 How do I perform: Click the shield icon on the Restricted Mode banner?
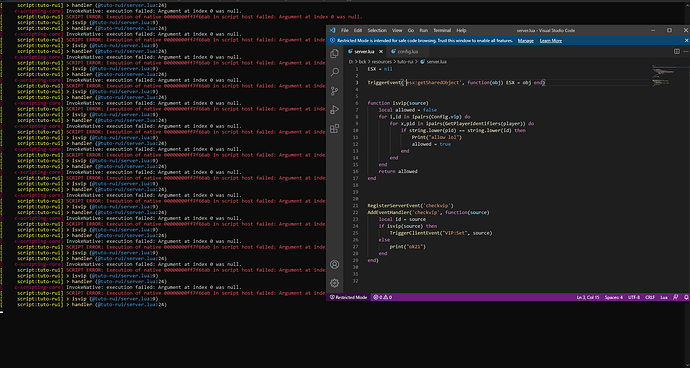click(x=332, y=40)
